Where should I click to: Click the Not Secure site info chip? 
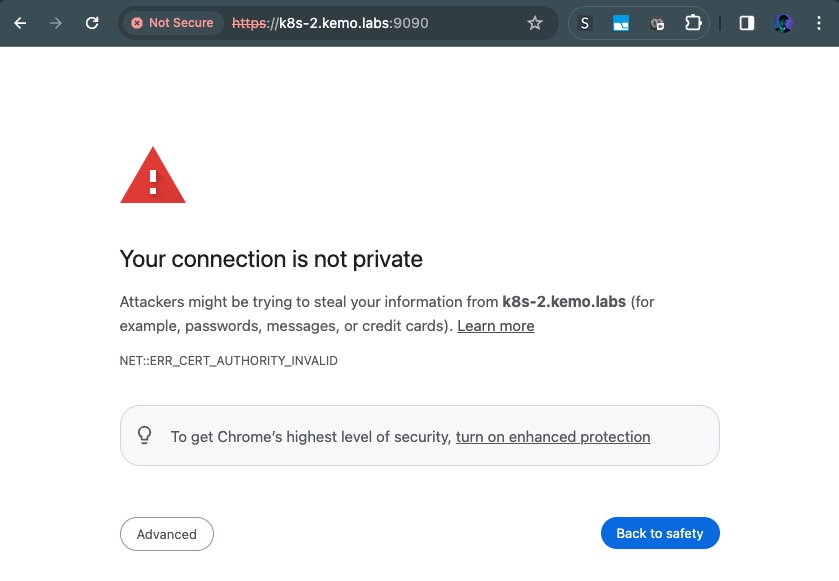(172, 23)
